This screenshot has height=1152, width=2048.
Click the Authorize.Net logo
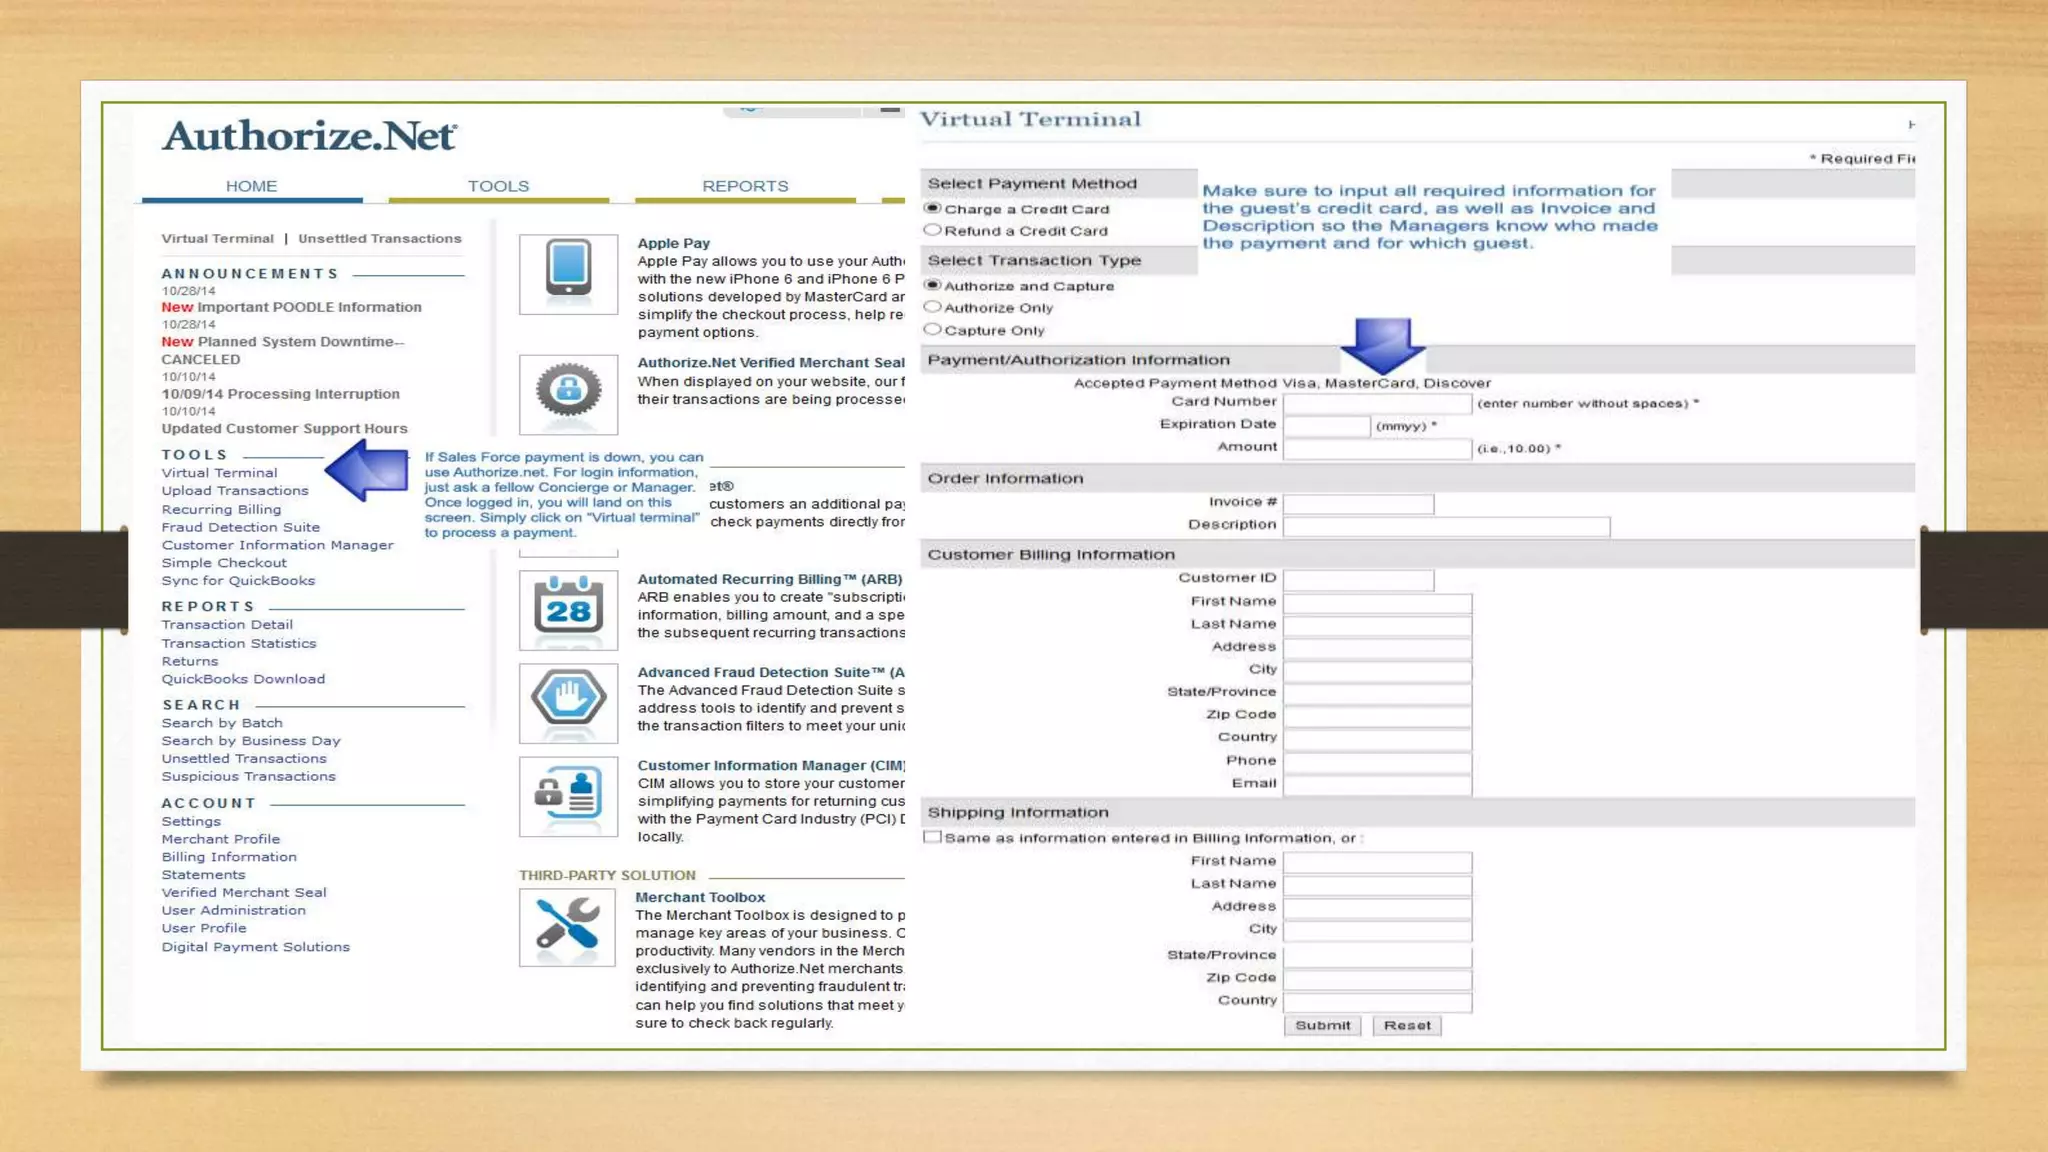point(309,136)
